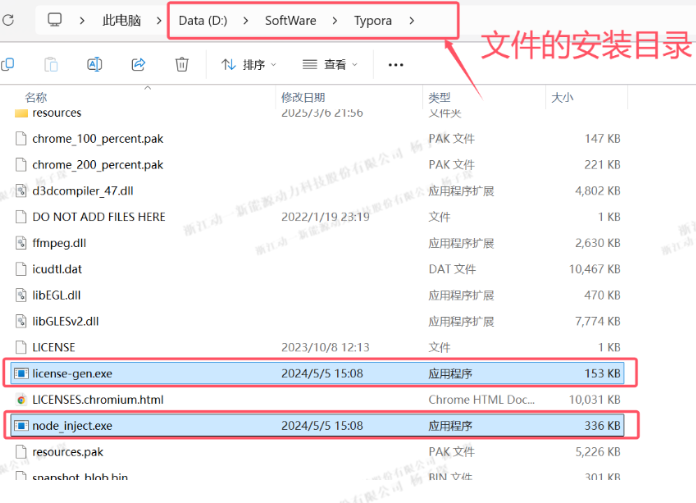Click the share icon in toolbar

[x=138, y=65]
